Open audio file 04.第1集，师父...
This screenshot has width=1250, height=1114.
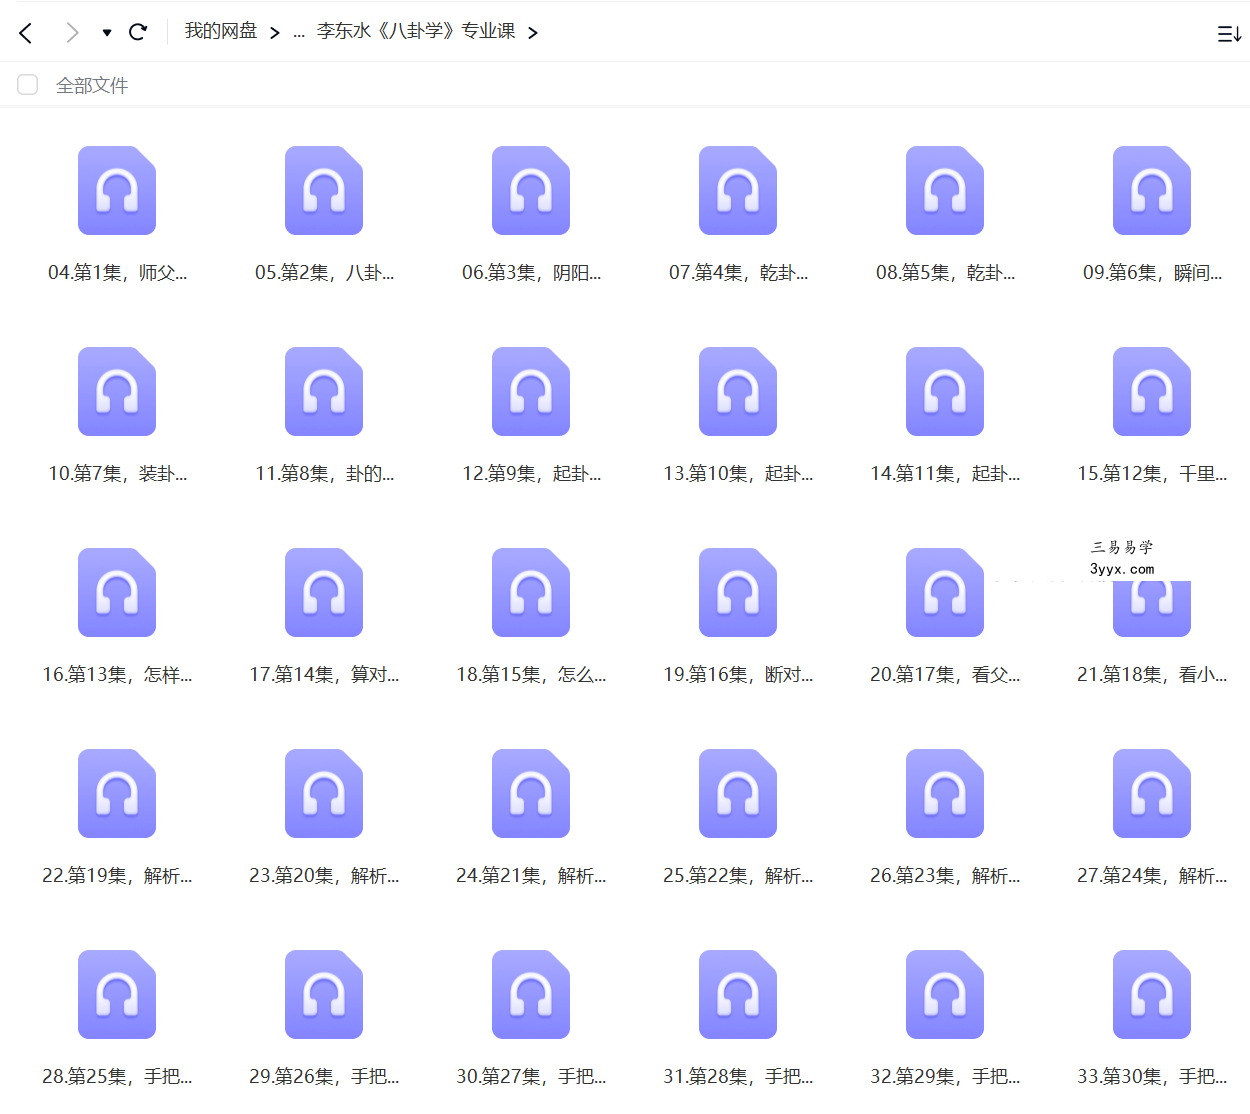click(117, 191)
